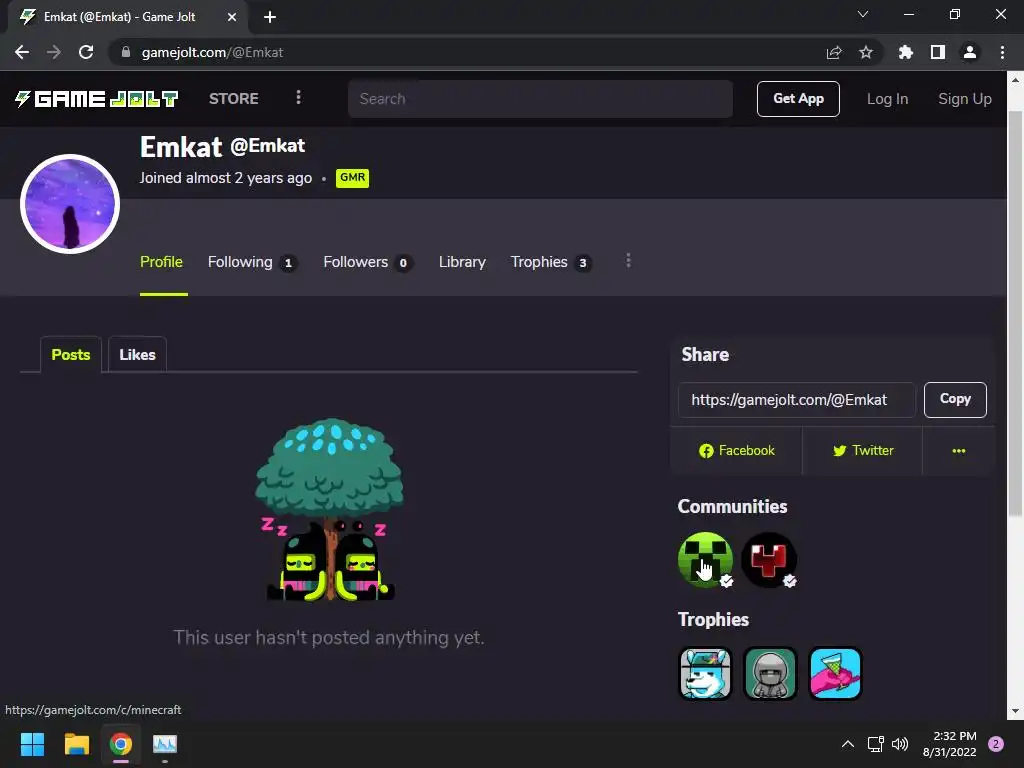Show hidden system tray icons
Viewport: 1024px width, 768px height.
[848, 744]
